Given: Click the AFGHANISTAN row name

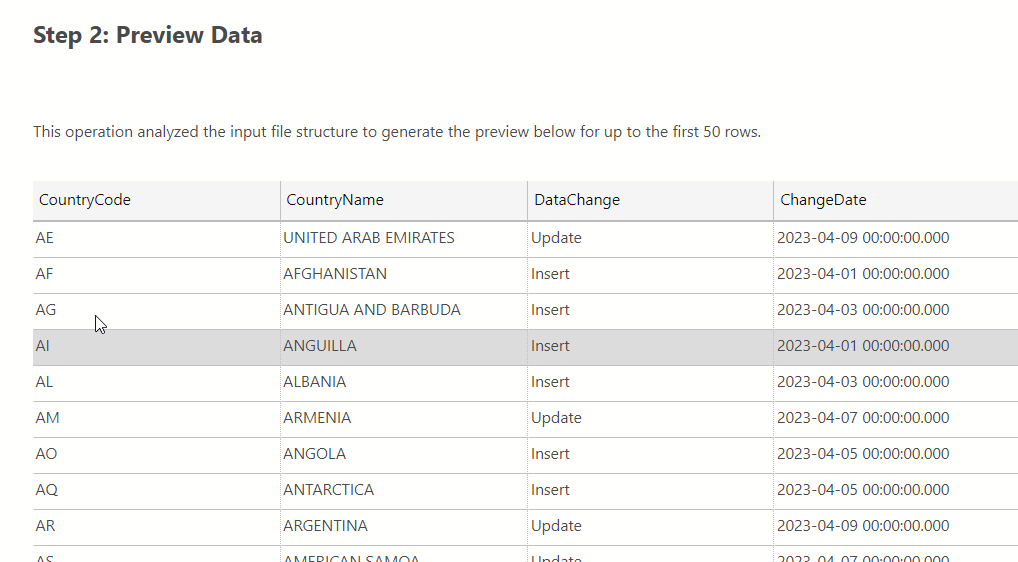Looking at the screenshot, I should pos(335,274).
